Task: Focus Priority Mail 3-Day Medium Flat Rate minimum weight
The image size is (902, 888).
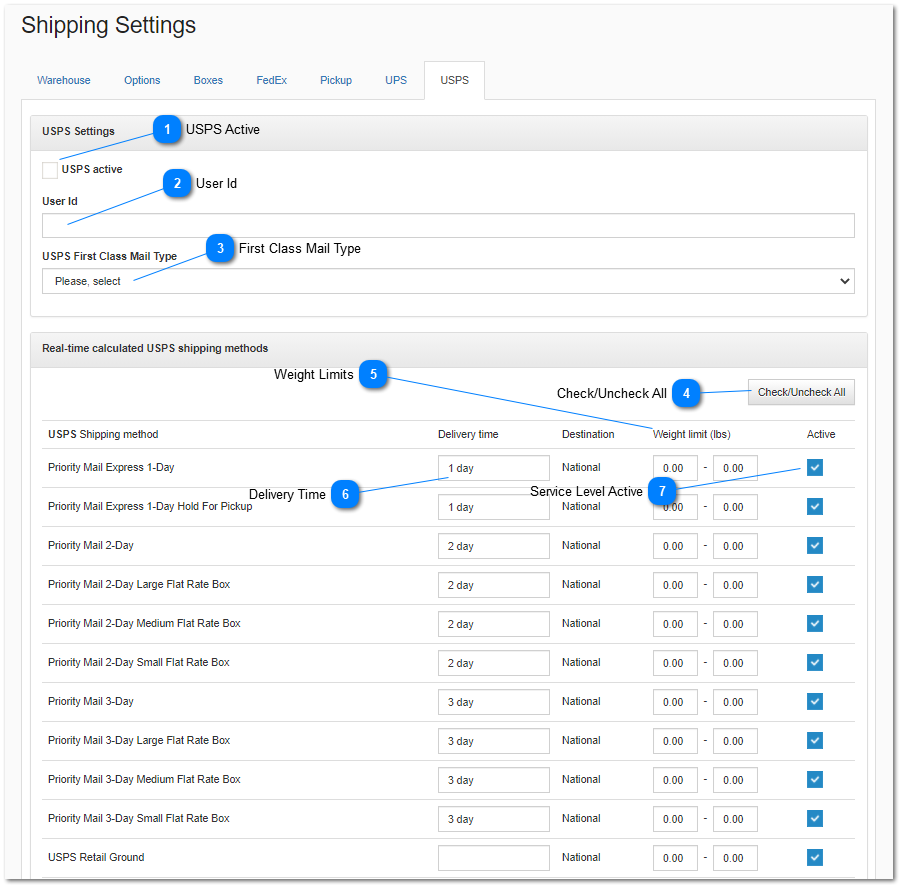Action: [x=675, y=780]
